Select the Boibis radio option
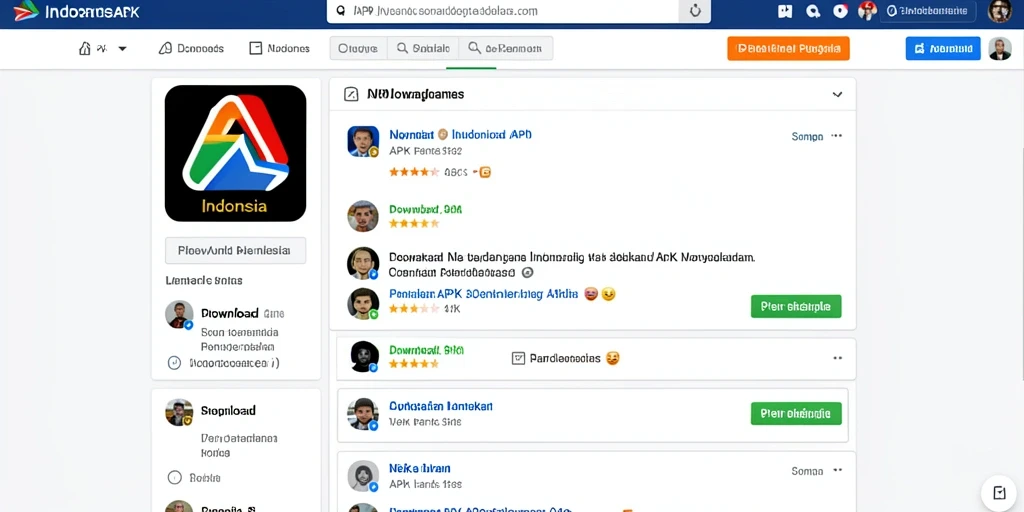 tap(174, 477)
